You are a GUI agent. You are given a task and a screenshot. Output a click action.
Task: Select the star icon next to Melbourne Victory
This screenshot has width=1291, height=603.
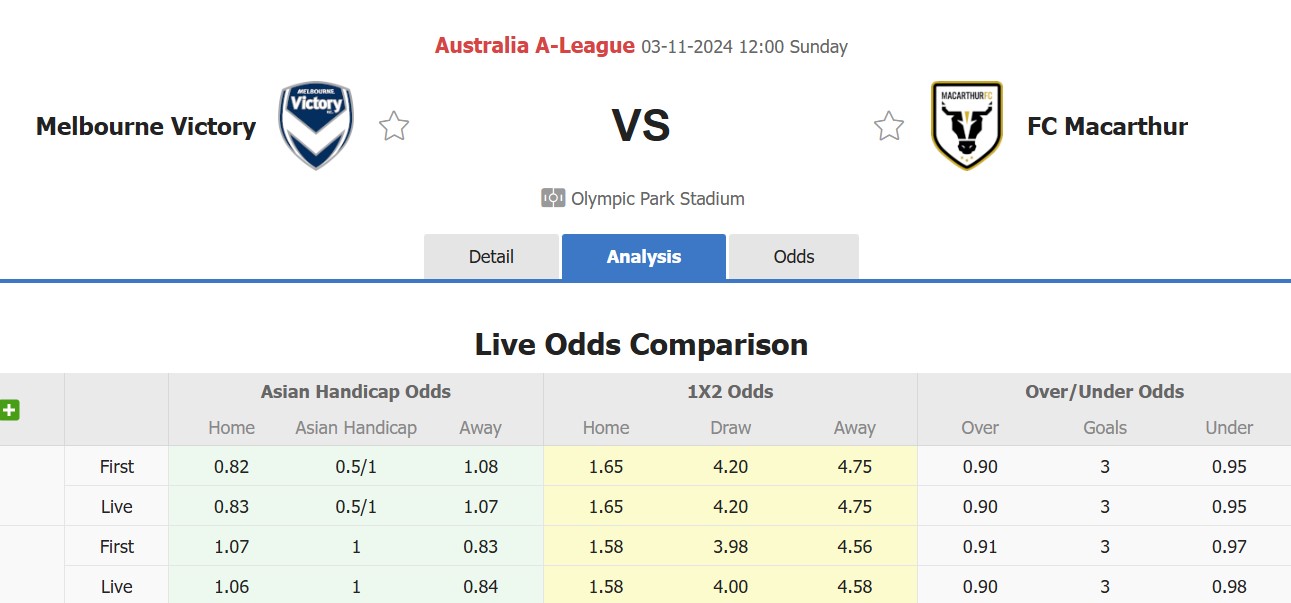click(393, 125)
